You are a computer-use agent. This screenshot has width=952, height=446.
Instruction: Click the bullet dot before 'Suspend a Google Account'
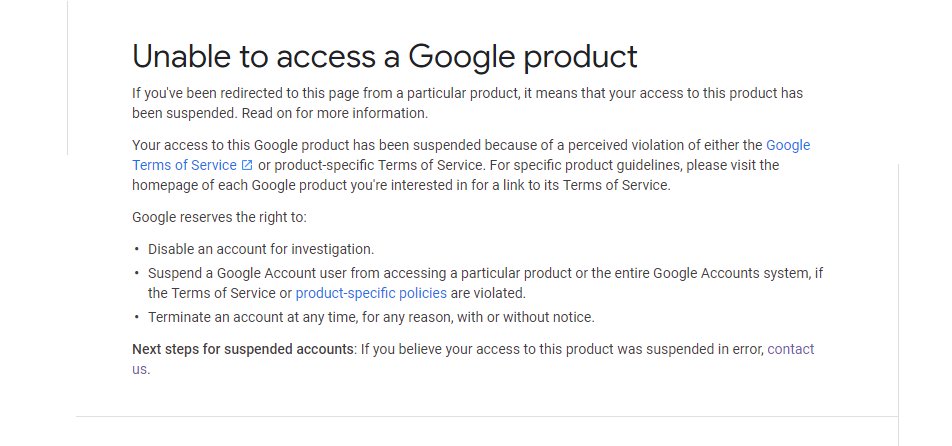137,273
